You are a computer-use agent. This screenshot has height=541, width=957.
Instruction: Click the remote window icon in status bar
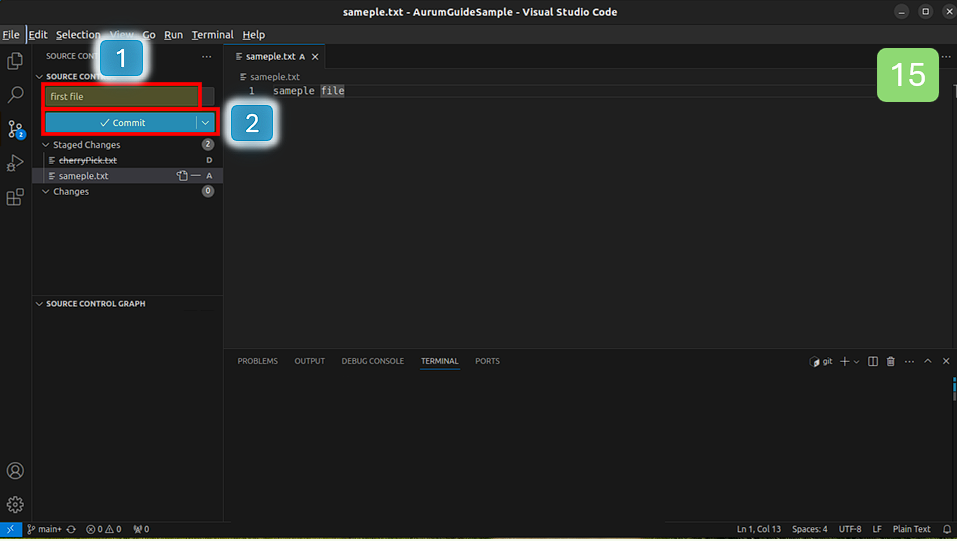coord(10,529)
